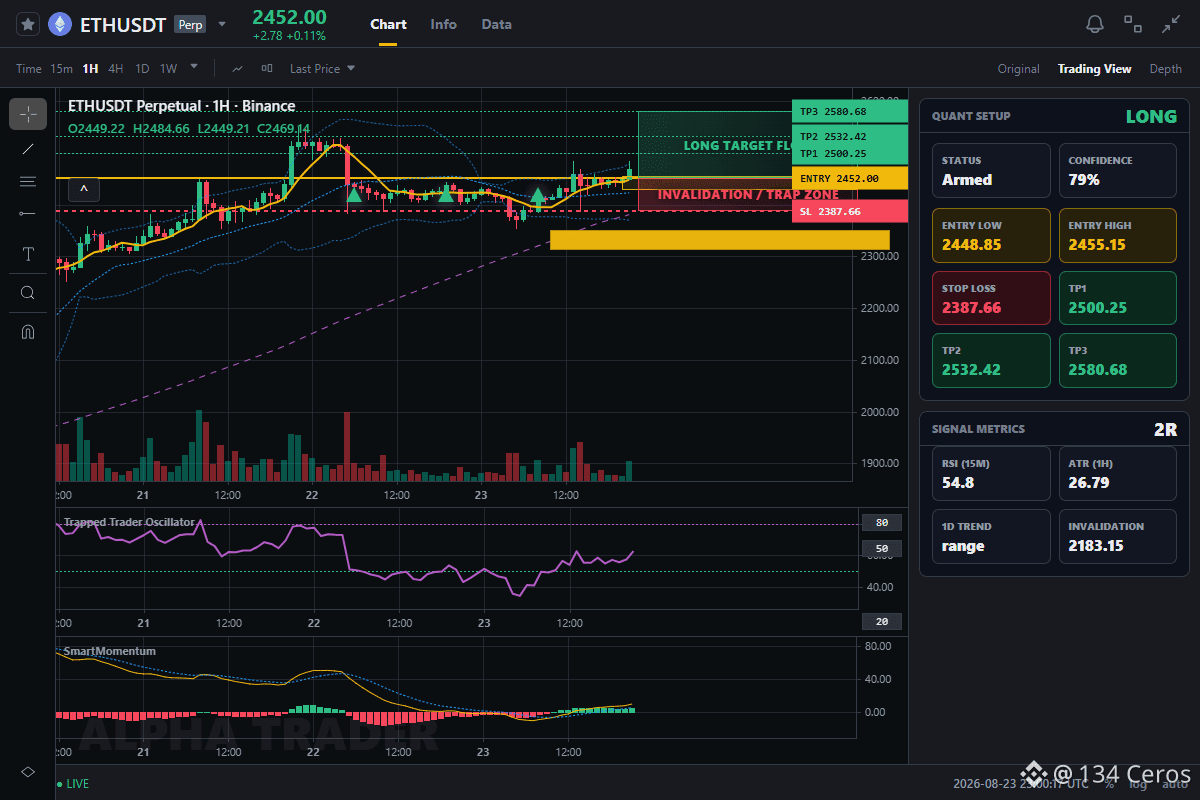The height and width of the screenshot is (800, 1200).
Task: Expand more time intervals dropdown
Action: tap(194, 68)
